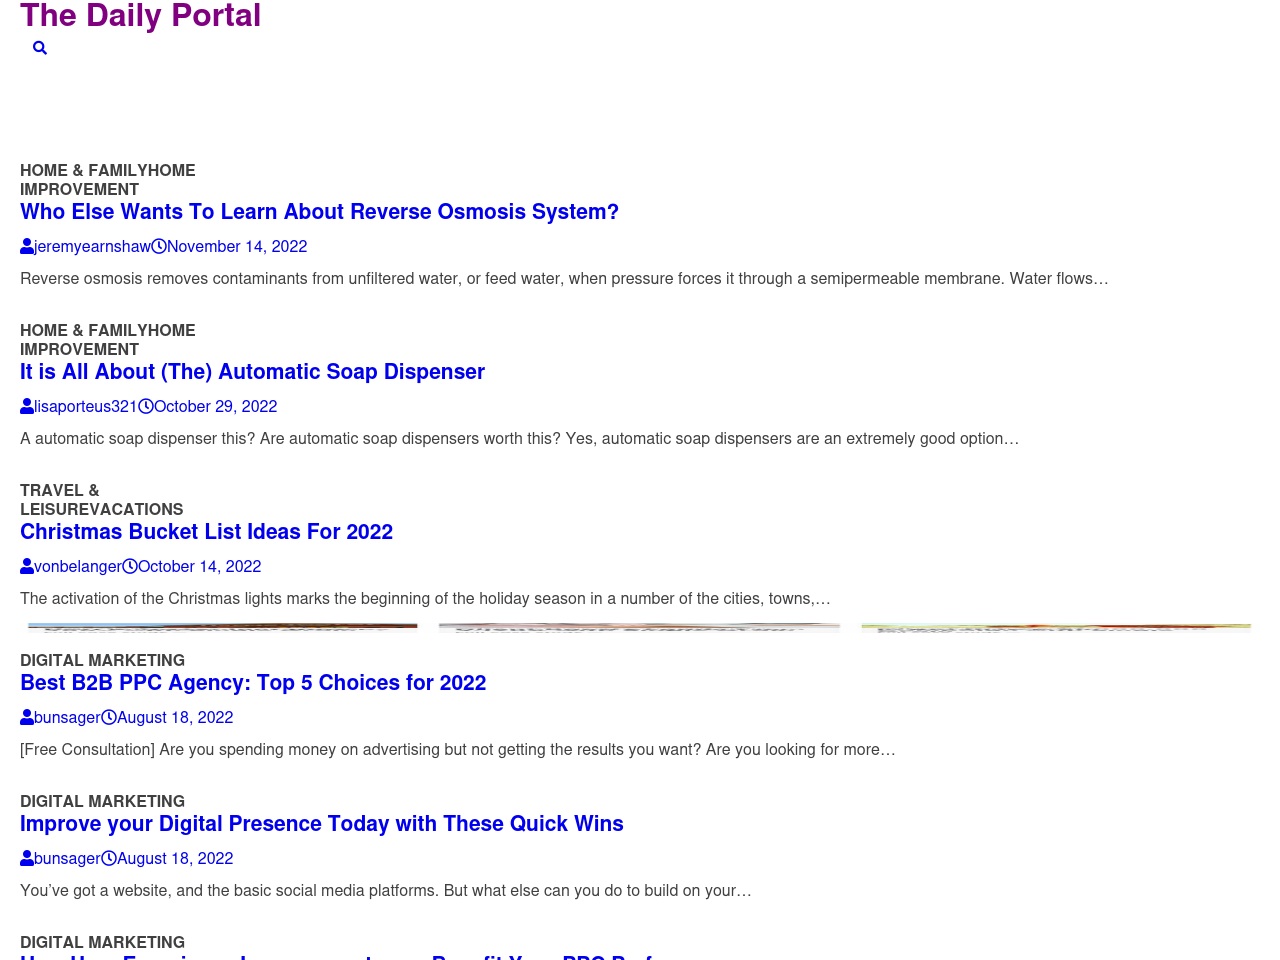Click the excerpt beginning 'Reverse osmosis removes contaminants'
The image size is (1280, 960).
pyautogui.click(x=564, y=278)
